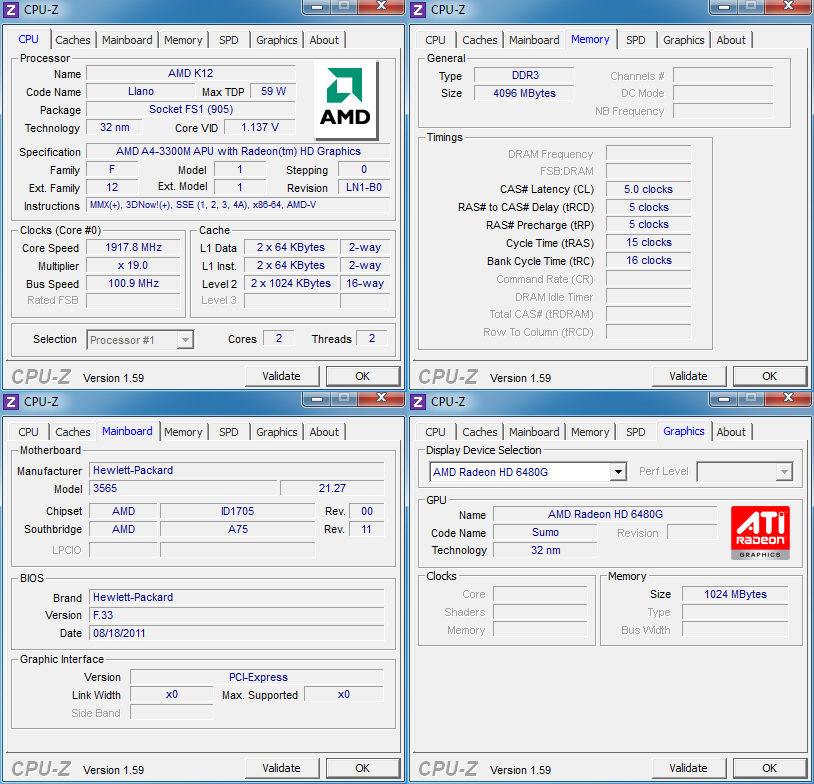814x784 pixels.
Task: Click the CPU-Z app icon in Memory window title bar
Action: [418, 9]
